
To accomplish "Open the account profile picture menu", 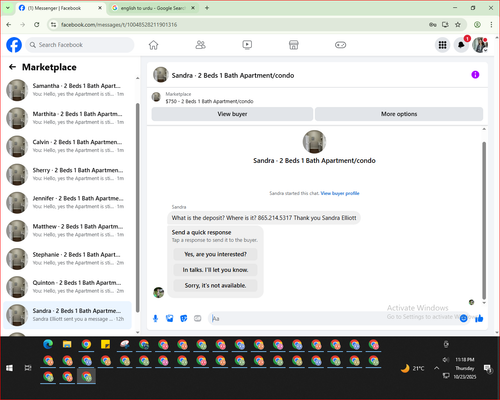I will tap(480, 45).
